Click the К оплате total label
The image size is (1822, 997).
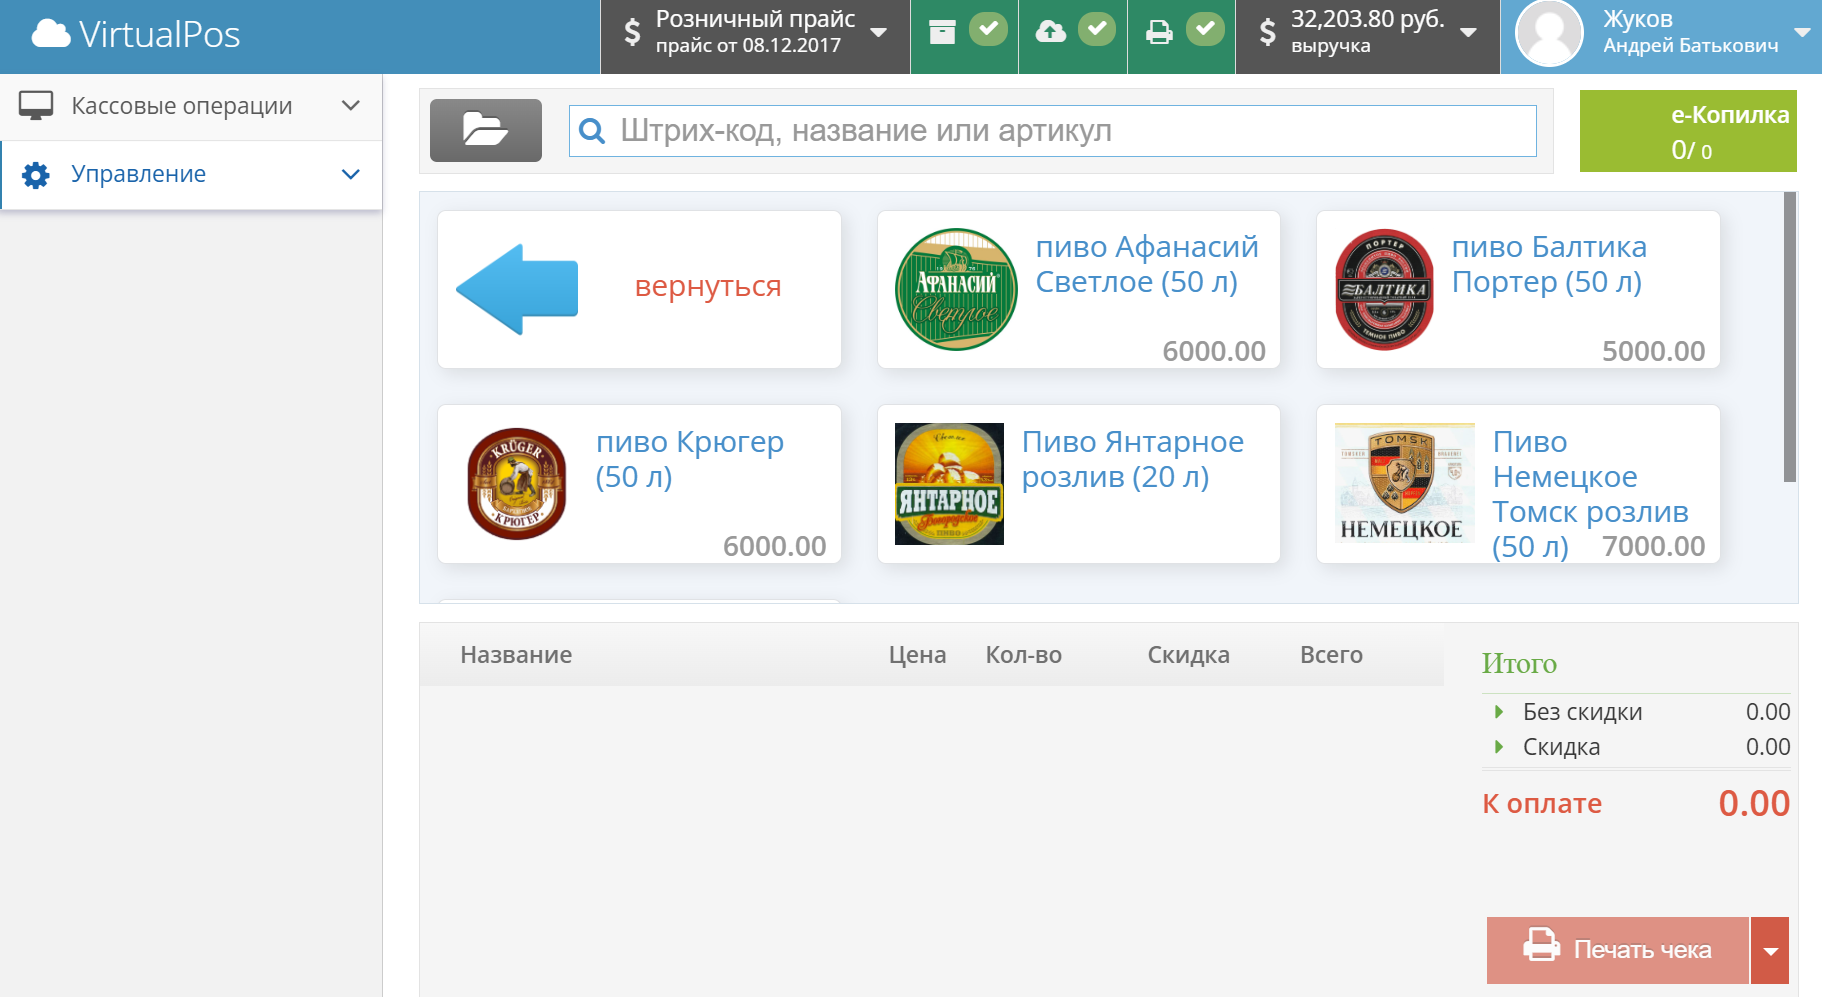(x=1542, y=804)
